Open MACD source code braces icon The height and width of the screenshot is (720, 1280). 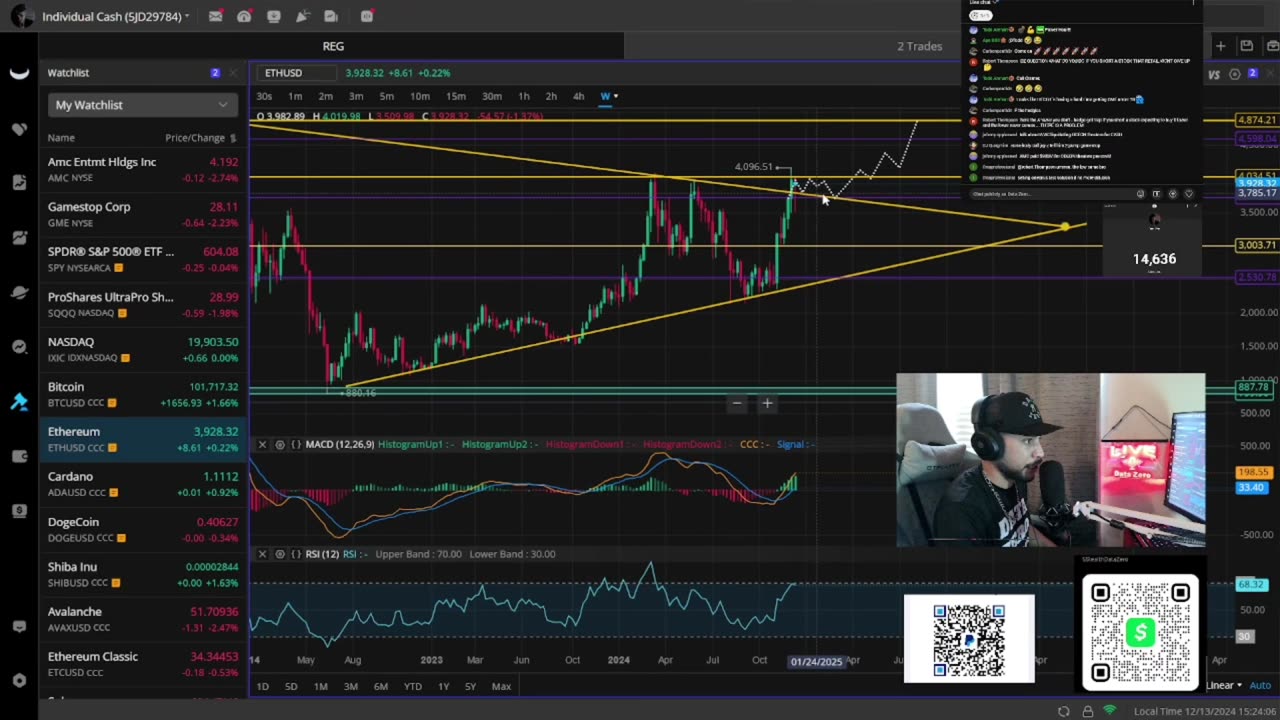coord(296,444)
